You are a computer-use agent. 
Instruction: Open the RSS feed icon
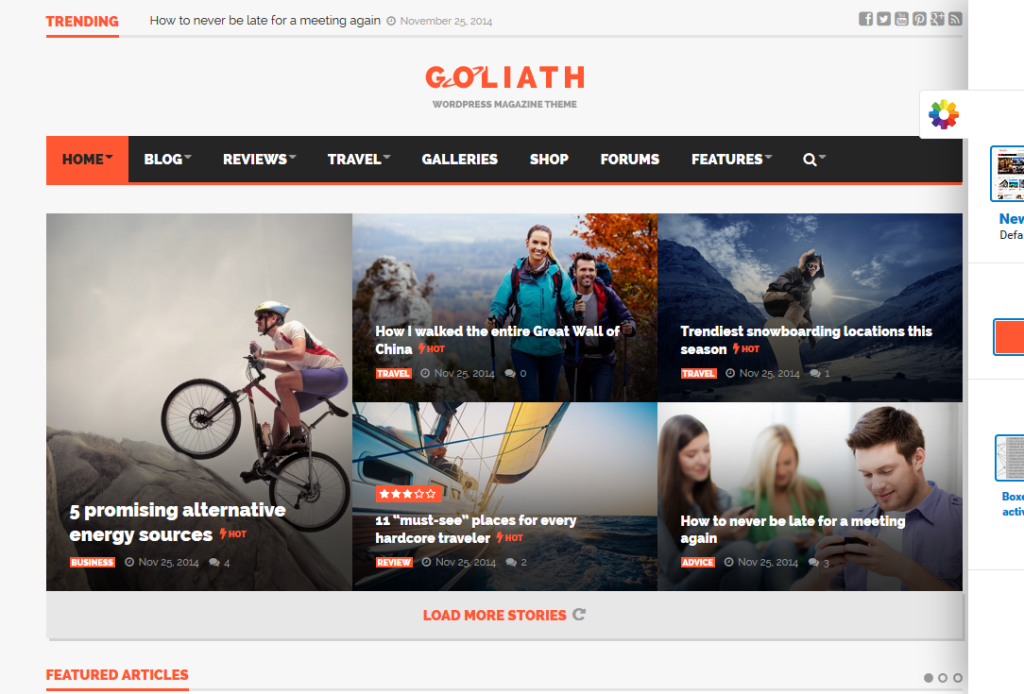[x=955, y=19]
